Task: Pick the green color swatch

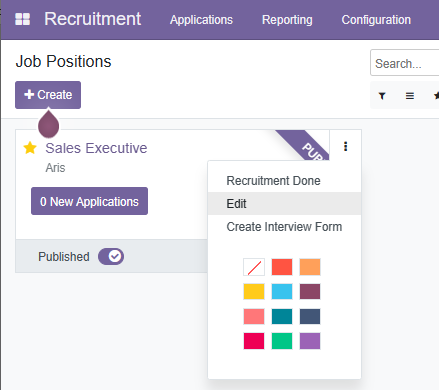Action: click(282, 341)
